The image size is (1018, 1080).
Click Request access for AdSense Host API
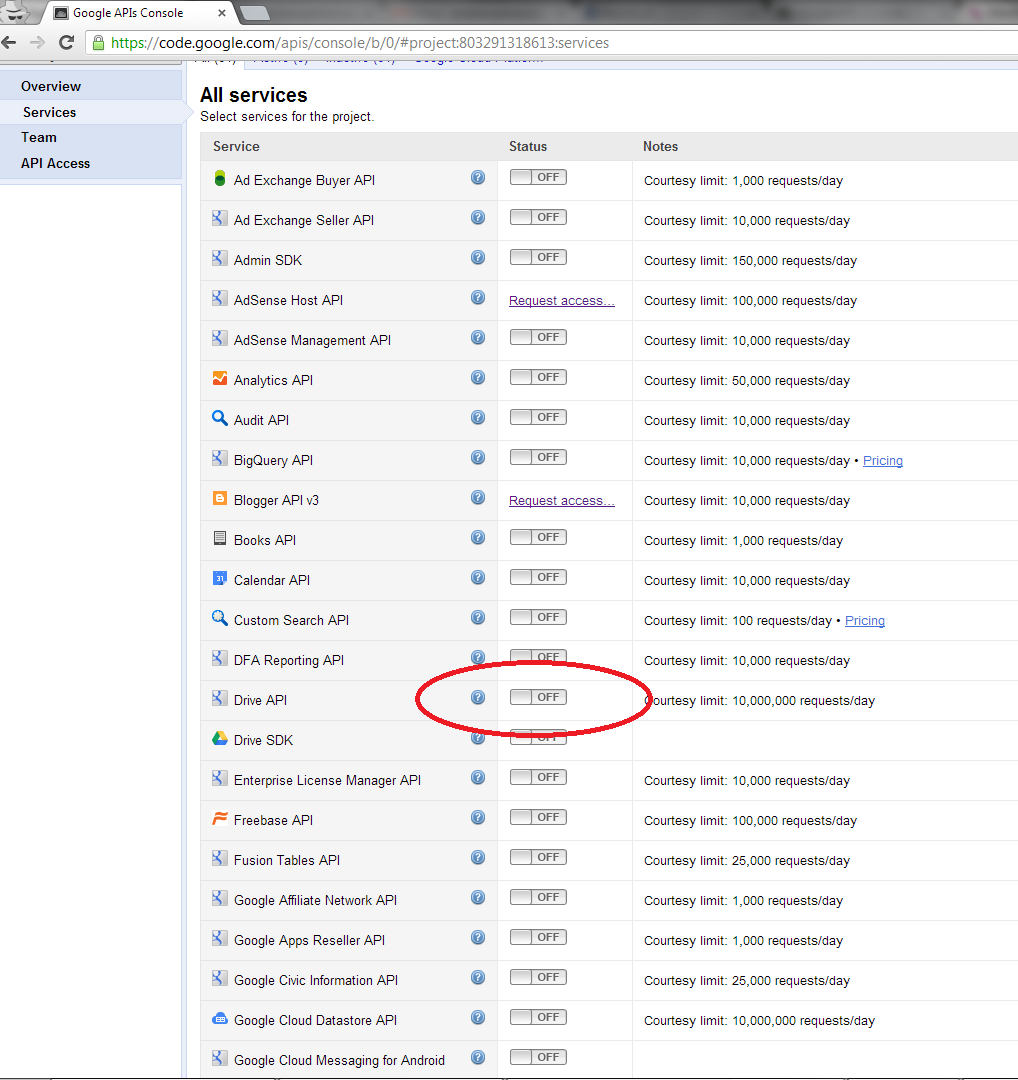pos(560,300)
